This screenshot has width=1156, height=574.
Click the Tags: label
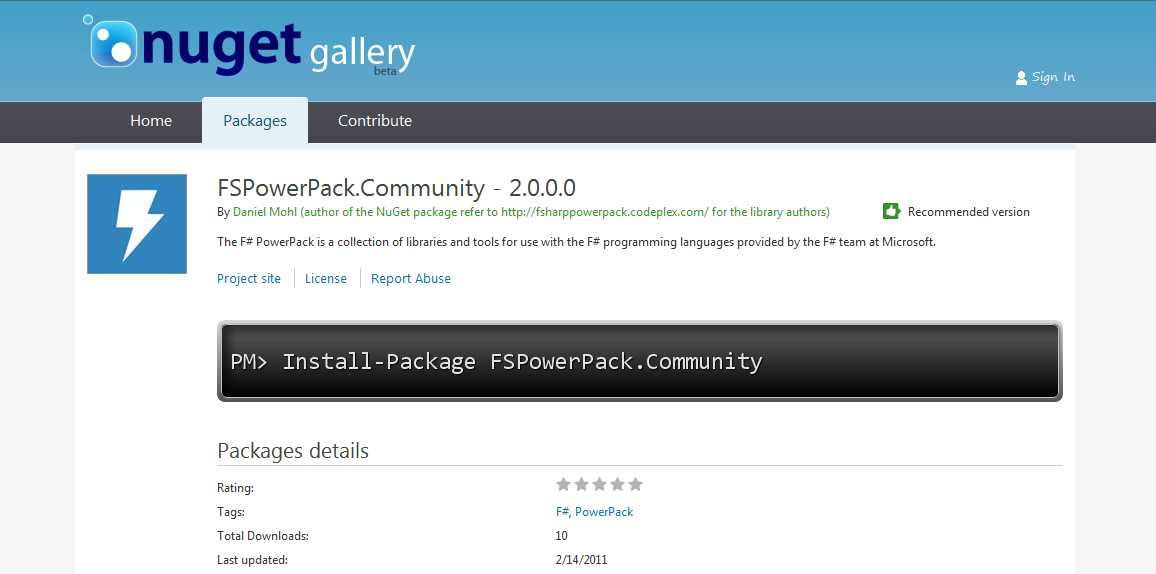pyautogui.click(x=231, y=512)
